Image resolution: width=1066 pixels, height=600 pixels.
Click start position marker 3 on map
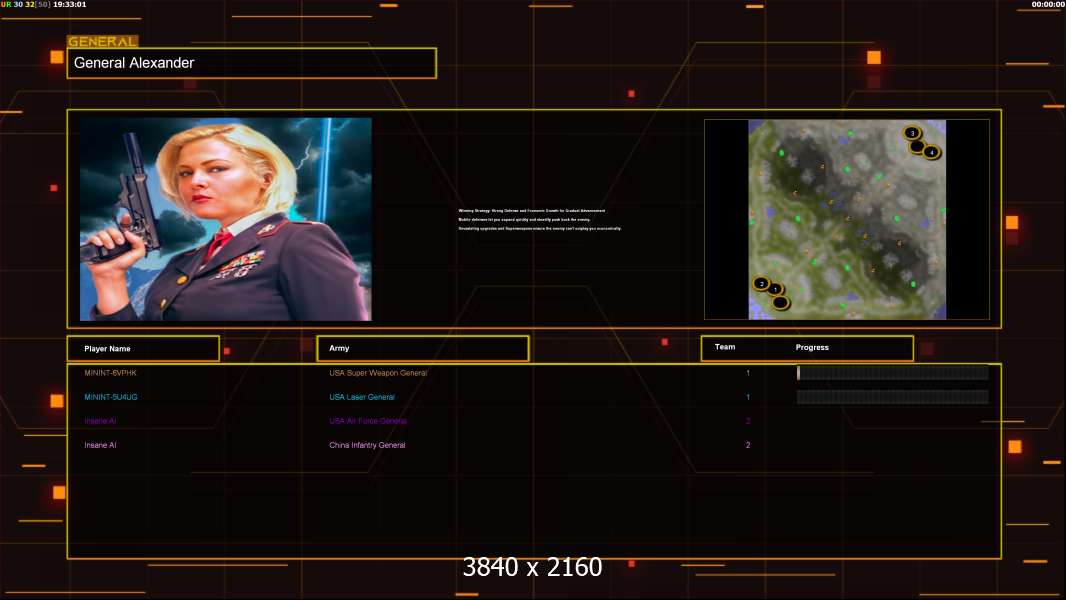pyautogui.click(x=912, y=133)
